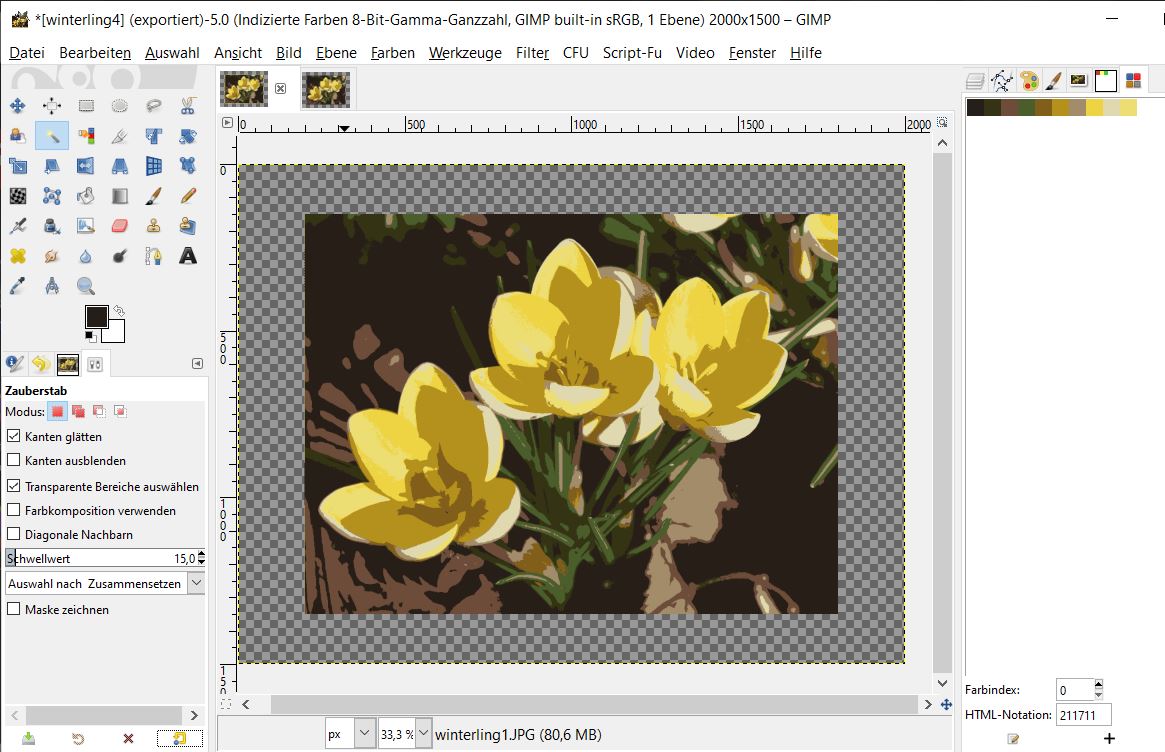This screenshot has height=752, width=1165.
Task: Switch to the Paths dock tab
Action: coord(1002,81)
